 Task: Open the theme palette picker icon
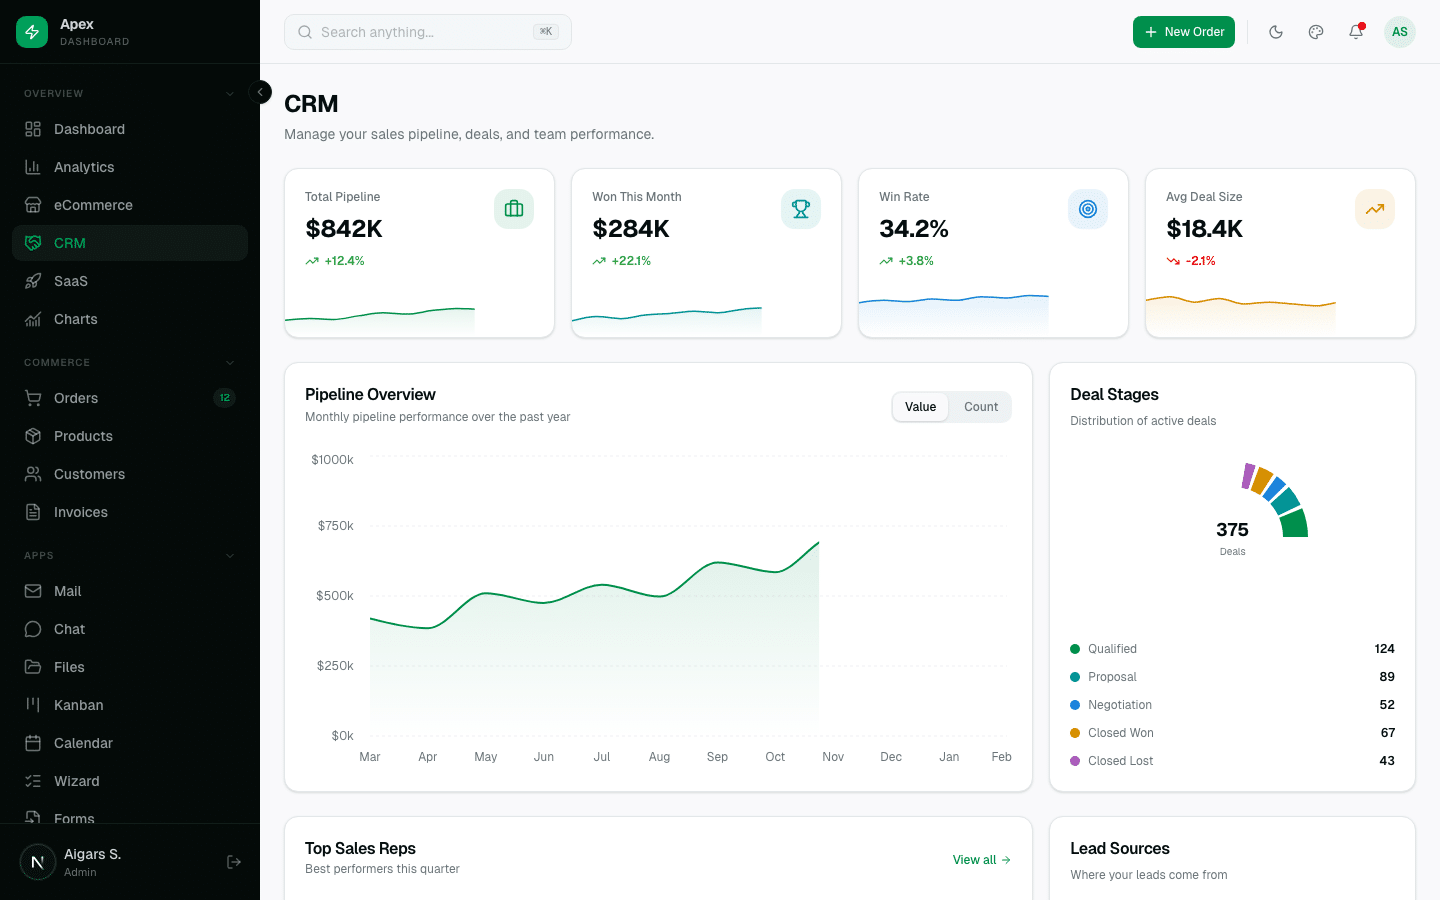[1315, 31]
